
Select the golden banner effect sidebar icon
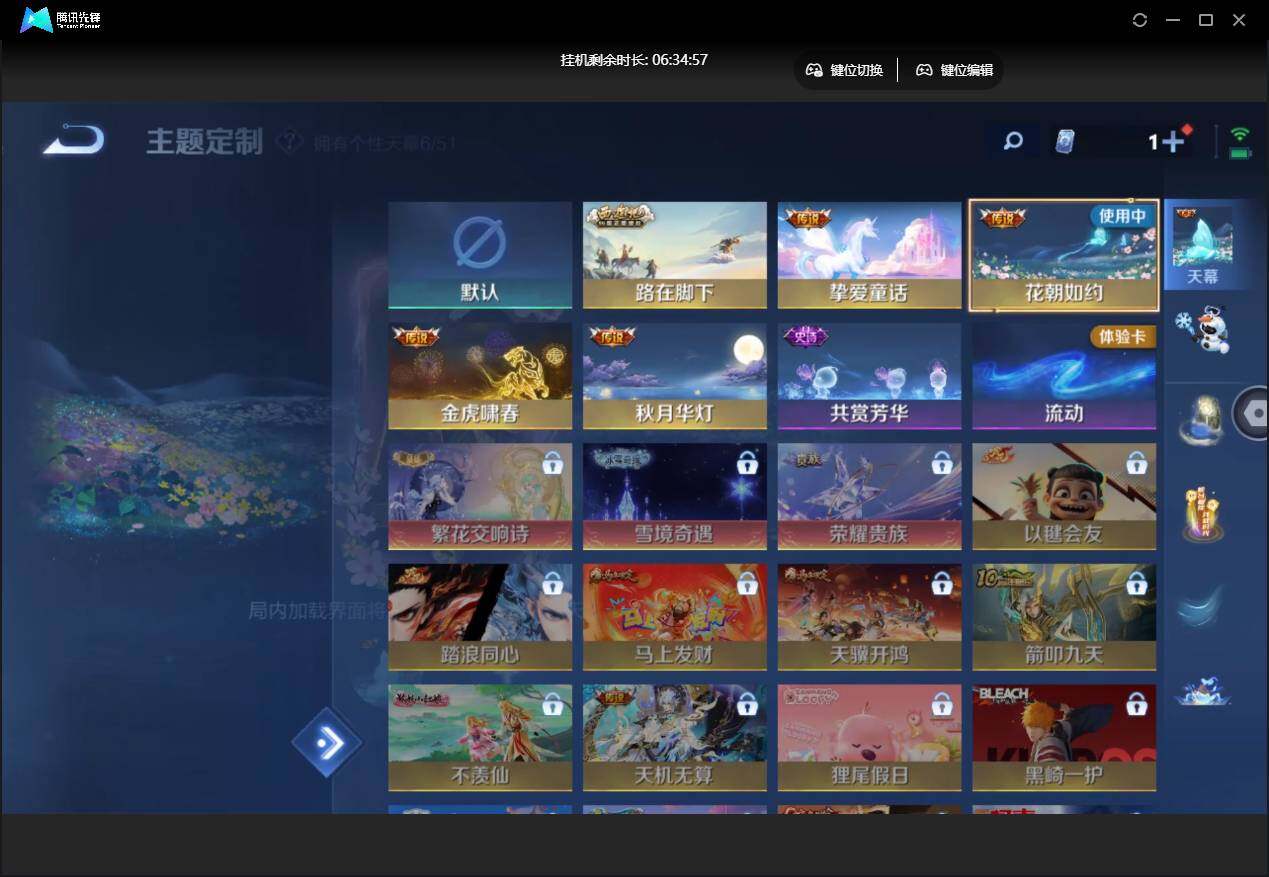pyautogui.click(x=1202, y=514)
